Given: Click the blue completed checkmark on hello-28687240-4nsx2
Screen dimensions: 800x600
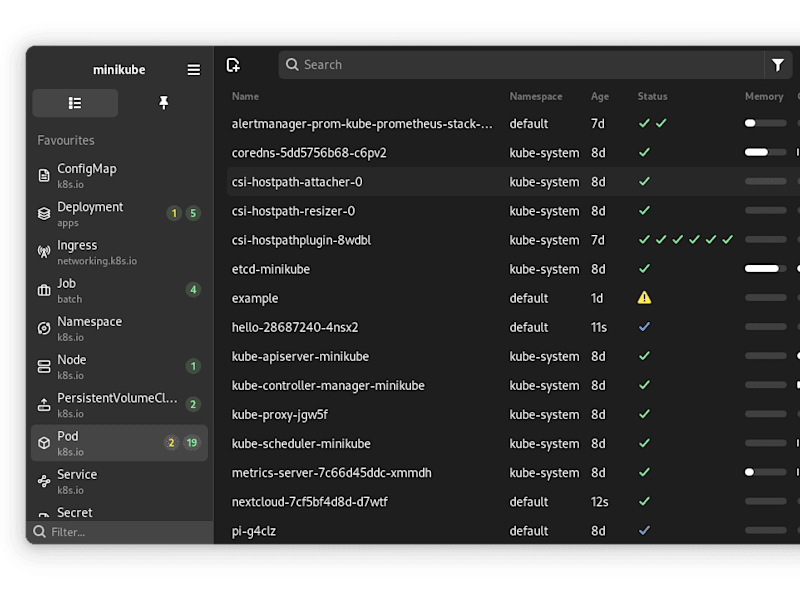Looking at the screenshot, I should point(644,327).
